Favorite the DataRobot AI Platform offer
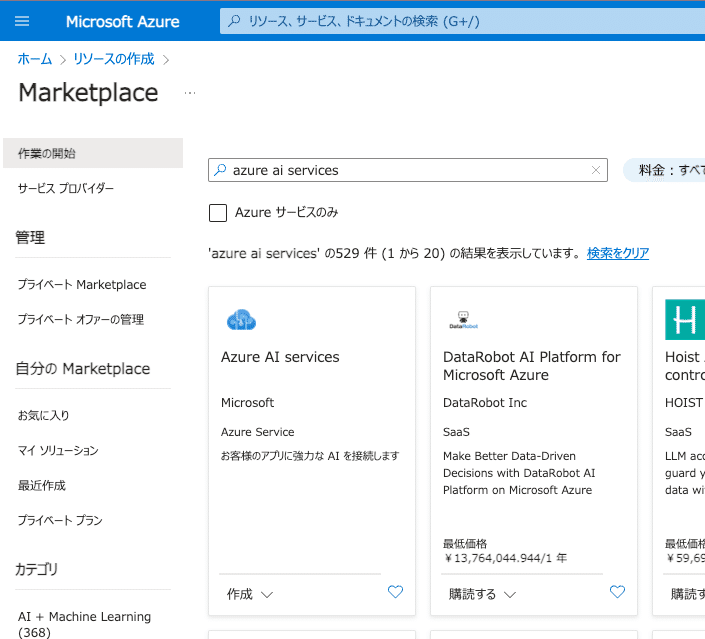This screenshot has width=705, height=639. [x=617, y=592]
